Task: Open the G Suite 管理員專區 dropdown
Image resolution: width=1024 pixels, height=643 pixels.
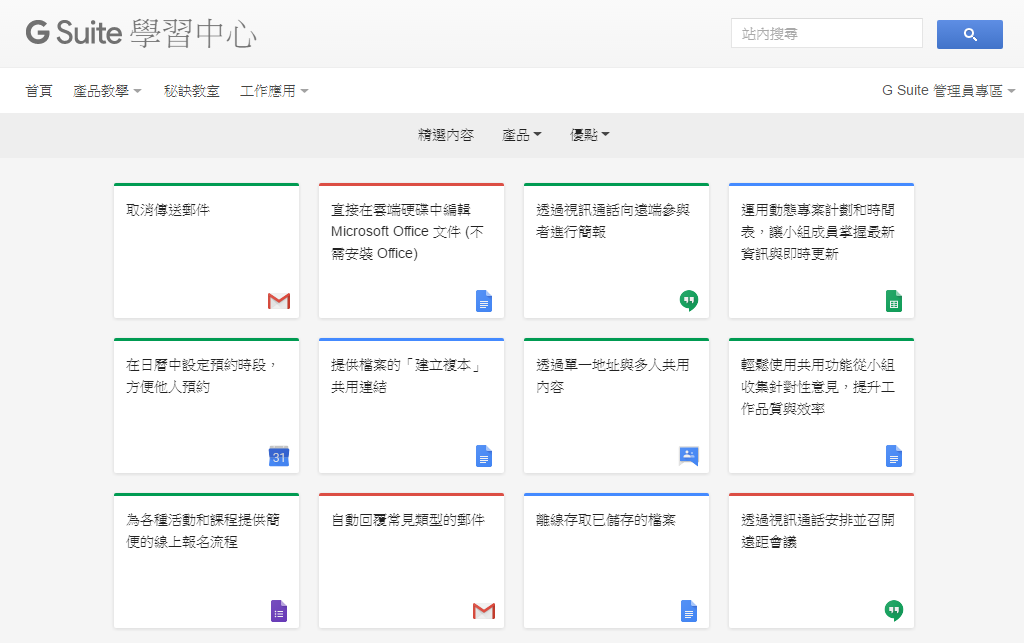Action: click(948, 91)
